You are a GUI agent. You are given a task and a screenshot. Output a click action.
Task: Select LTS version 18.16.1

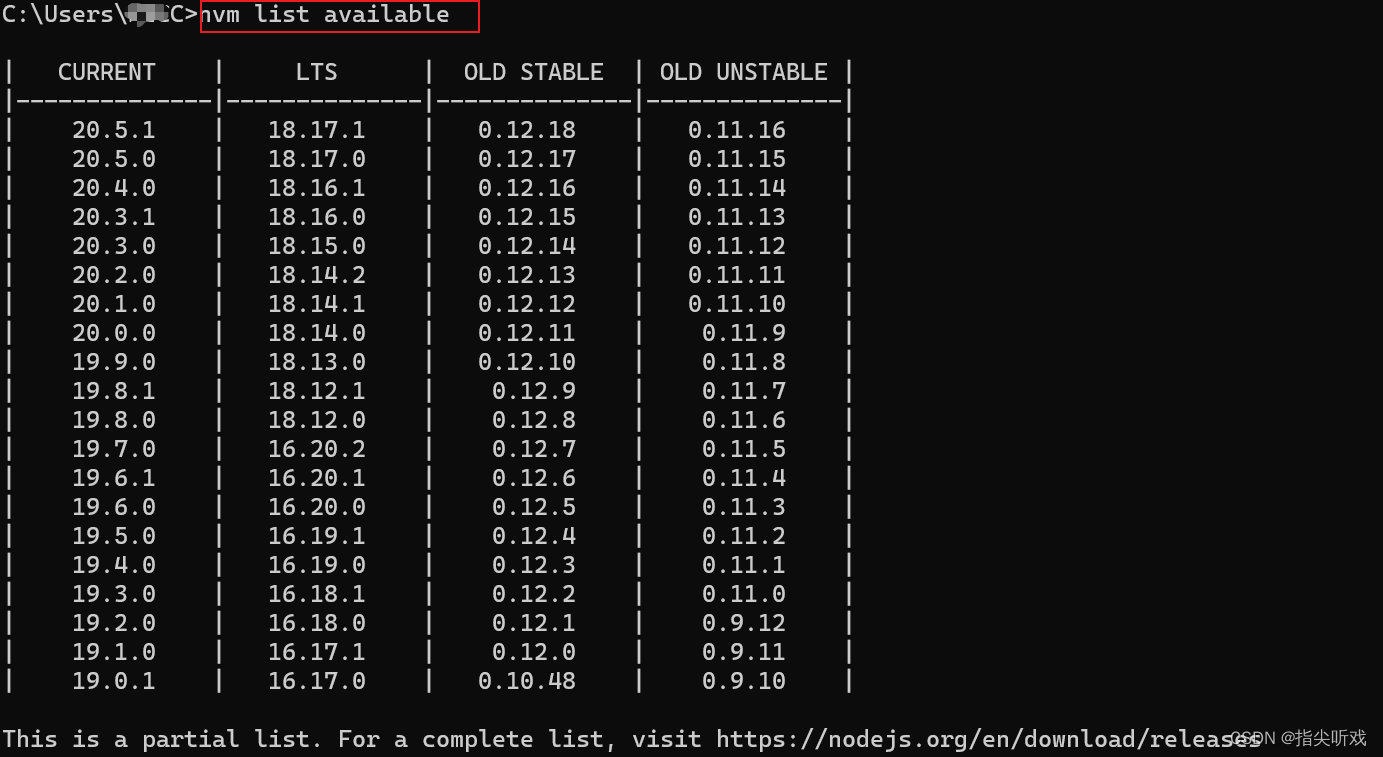317,189
